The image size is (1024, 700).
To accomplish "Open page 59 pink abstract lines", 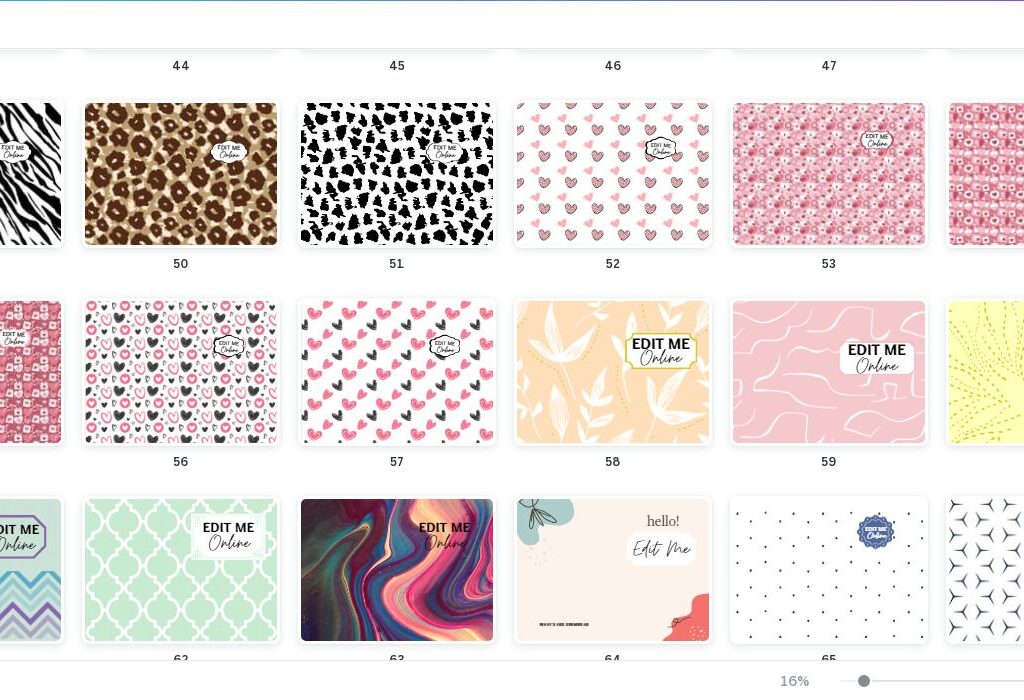I will [829, 372].
